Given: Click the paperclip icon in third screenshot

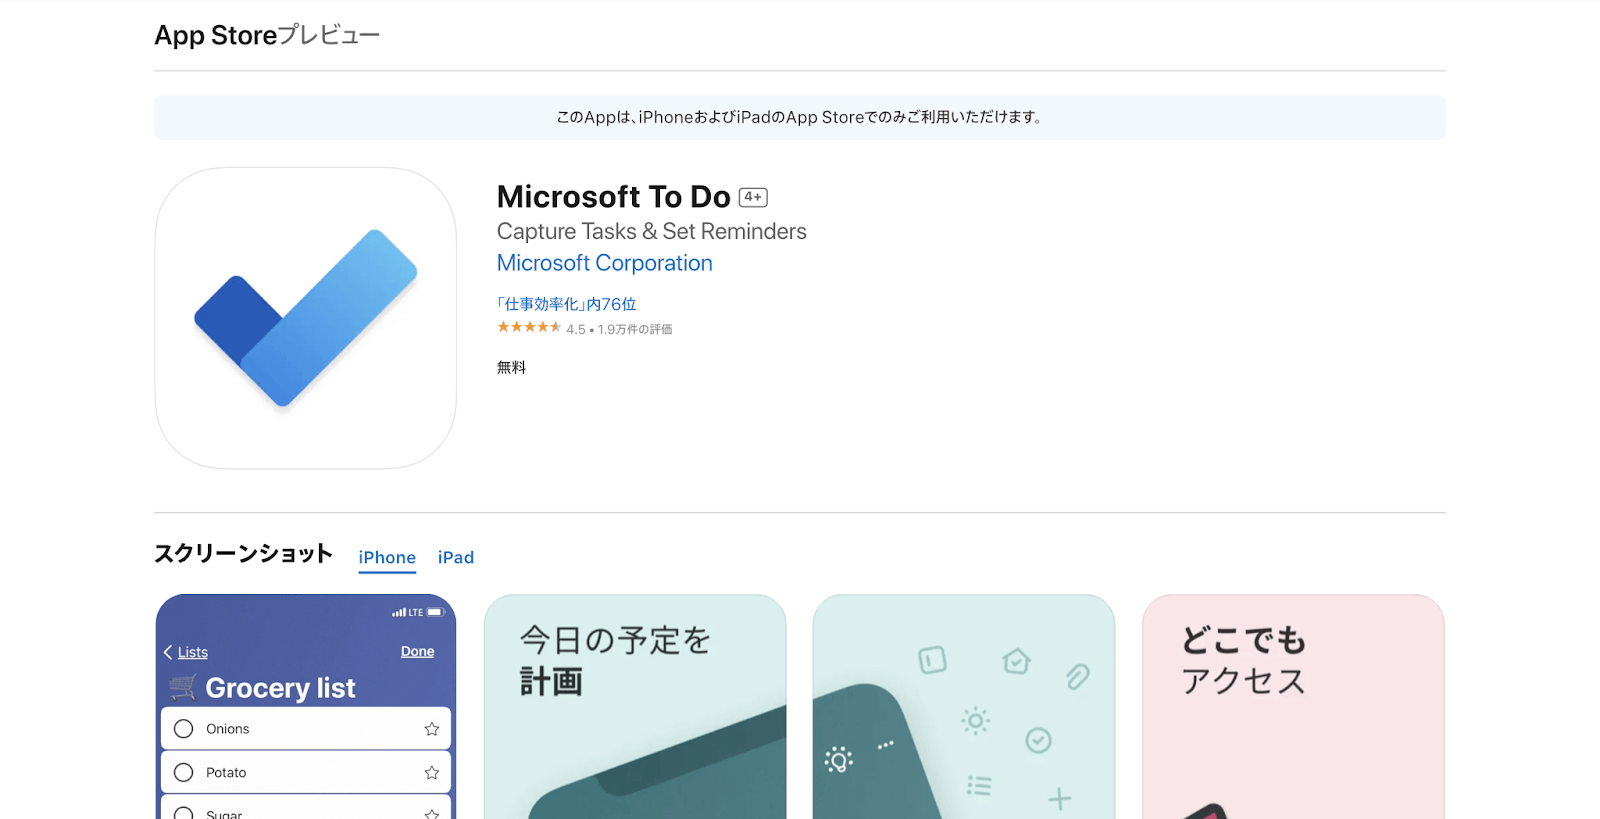Looking at the screenshot, I should click(1078, 677).
